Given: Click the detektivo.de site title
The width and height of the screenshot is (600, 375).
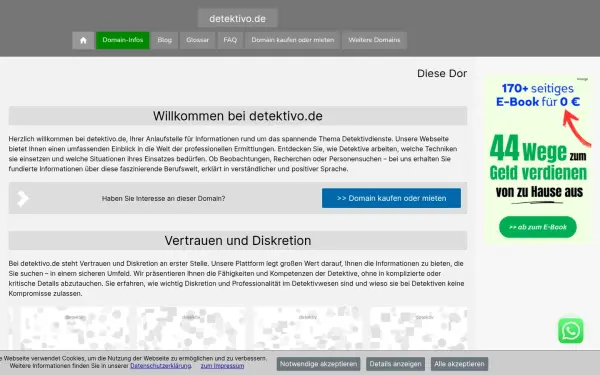Looking at the screenshot, I should (237, 18).
